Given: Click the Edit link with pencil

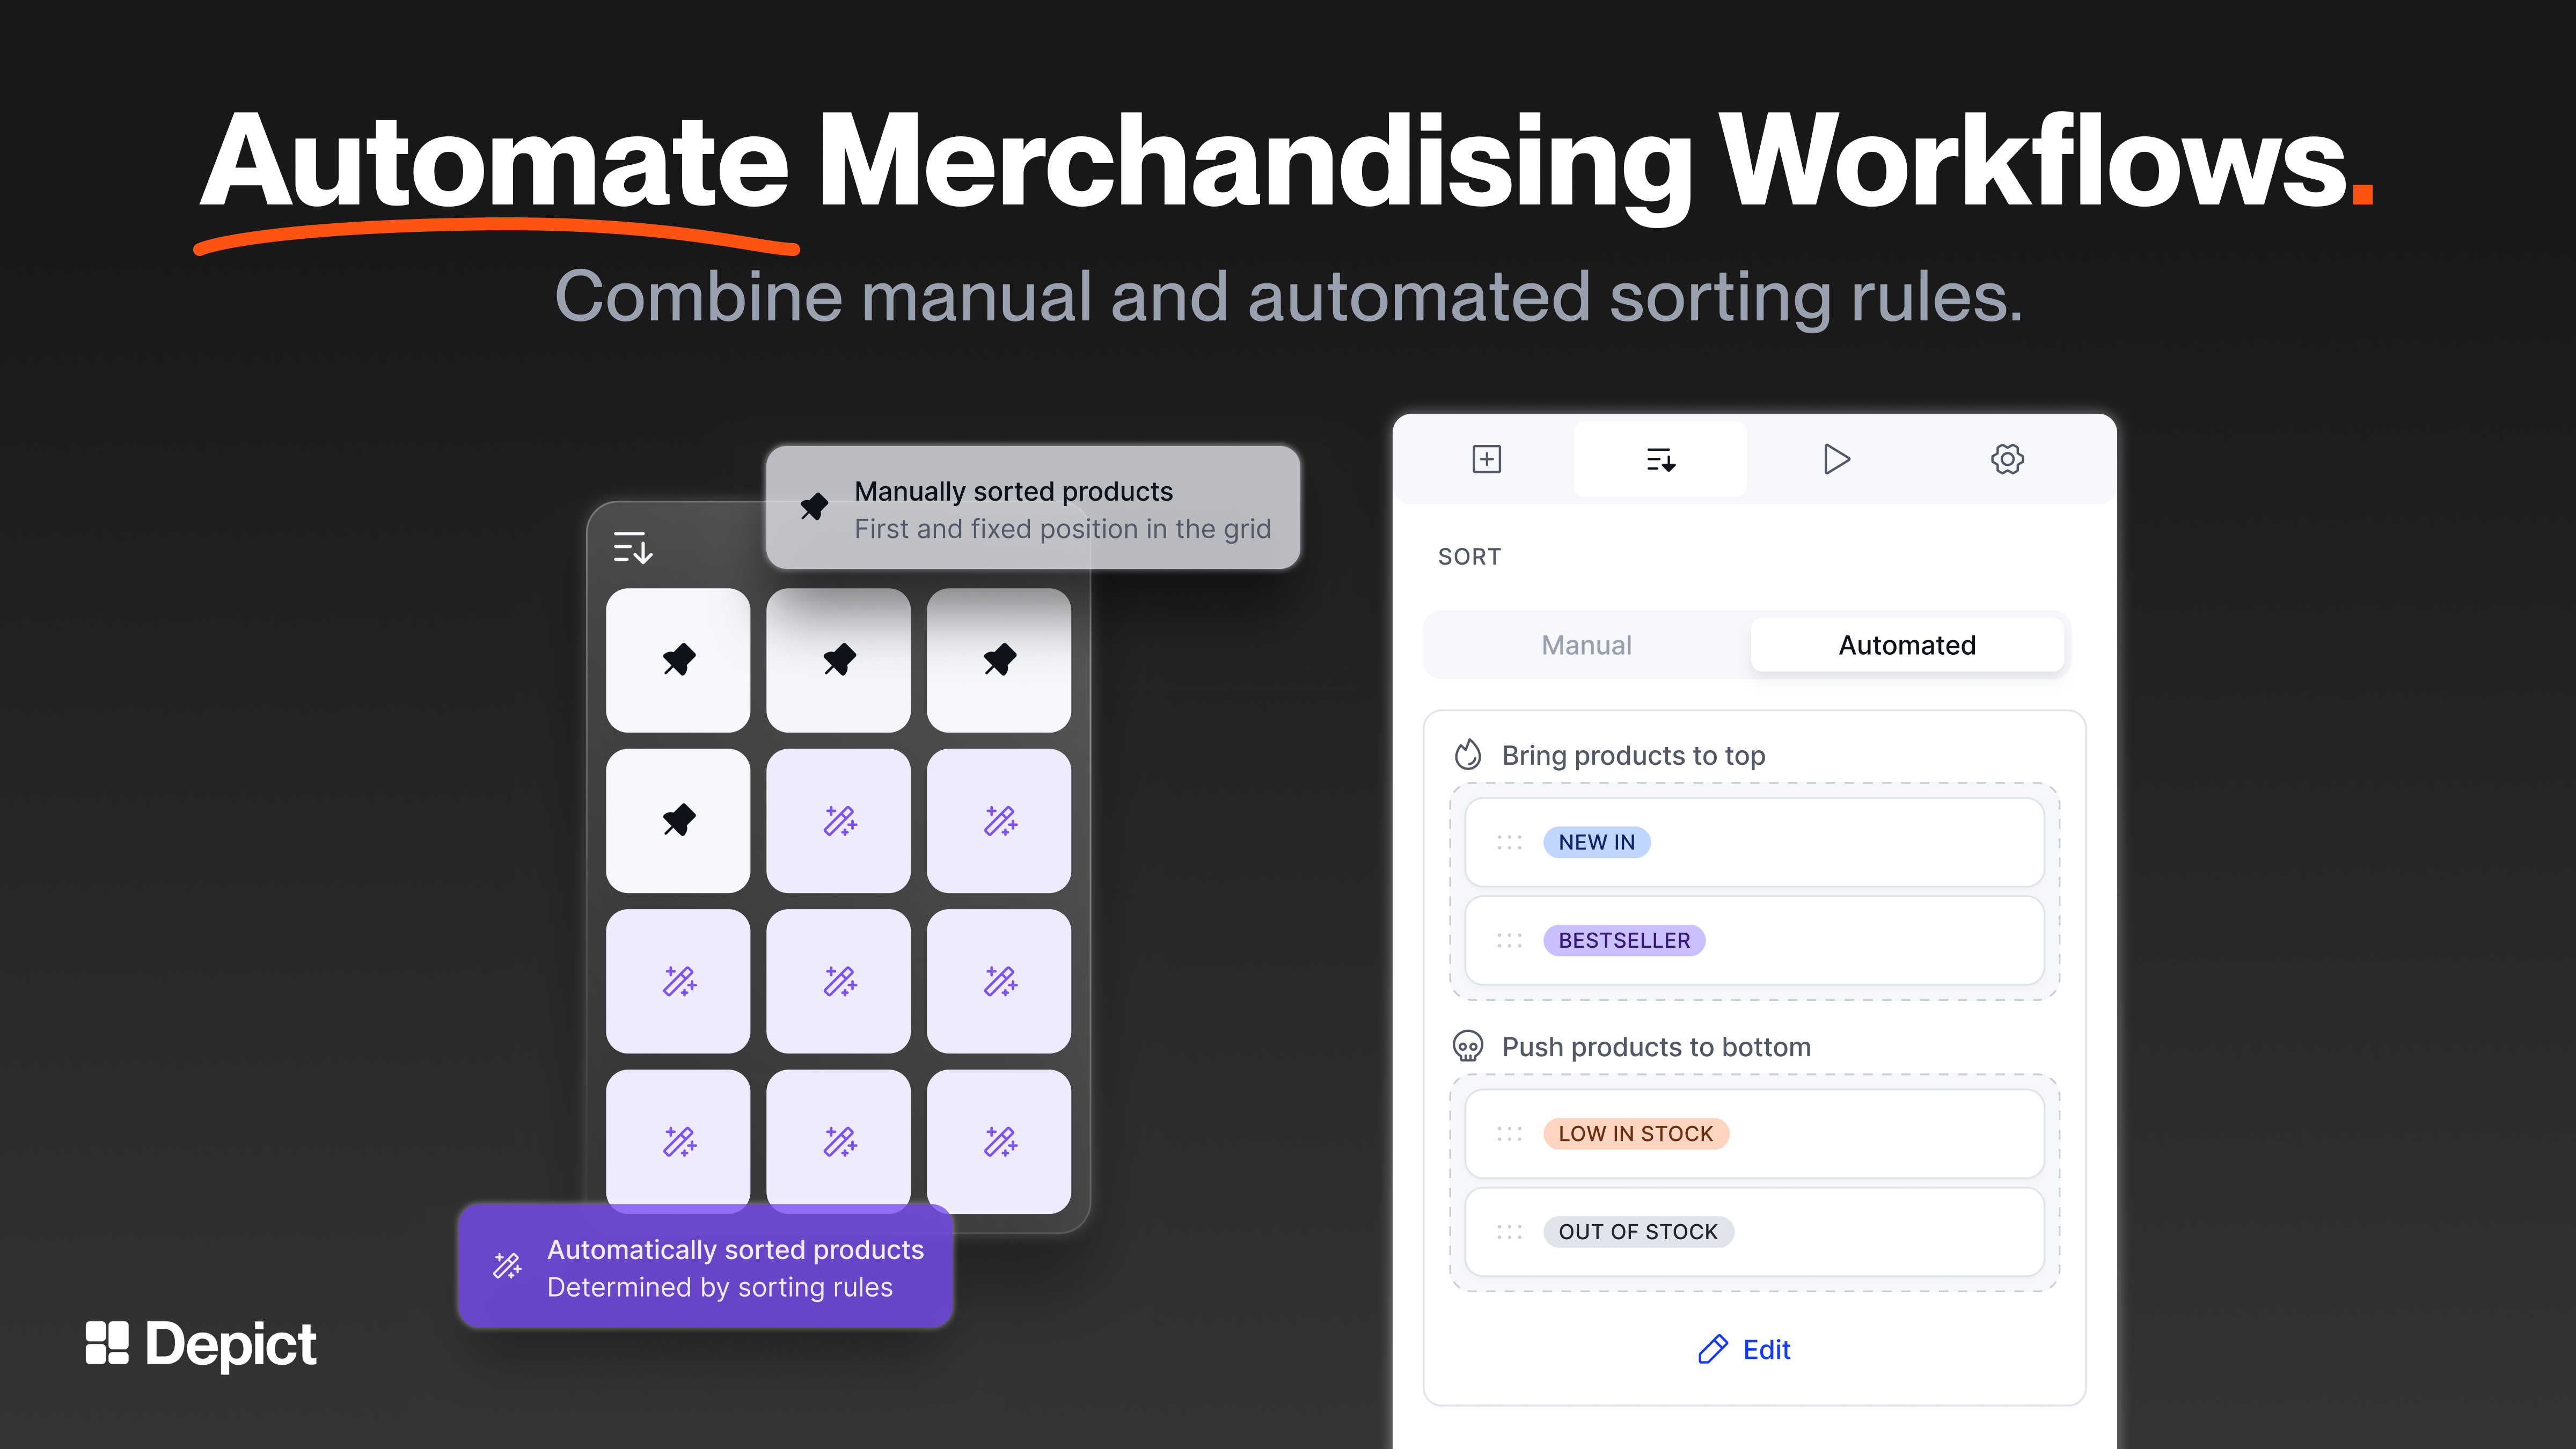Looking at the screenshot, I should point(1744,1349).
